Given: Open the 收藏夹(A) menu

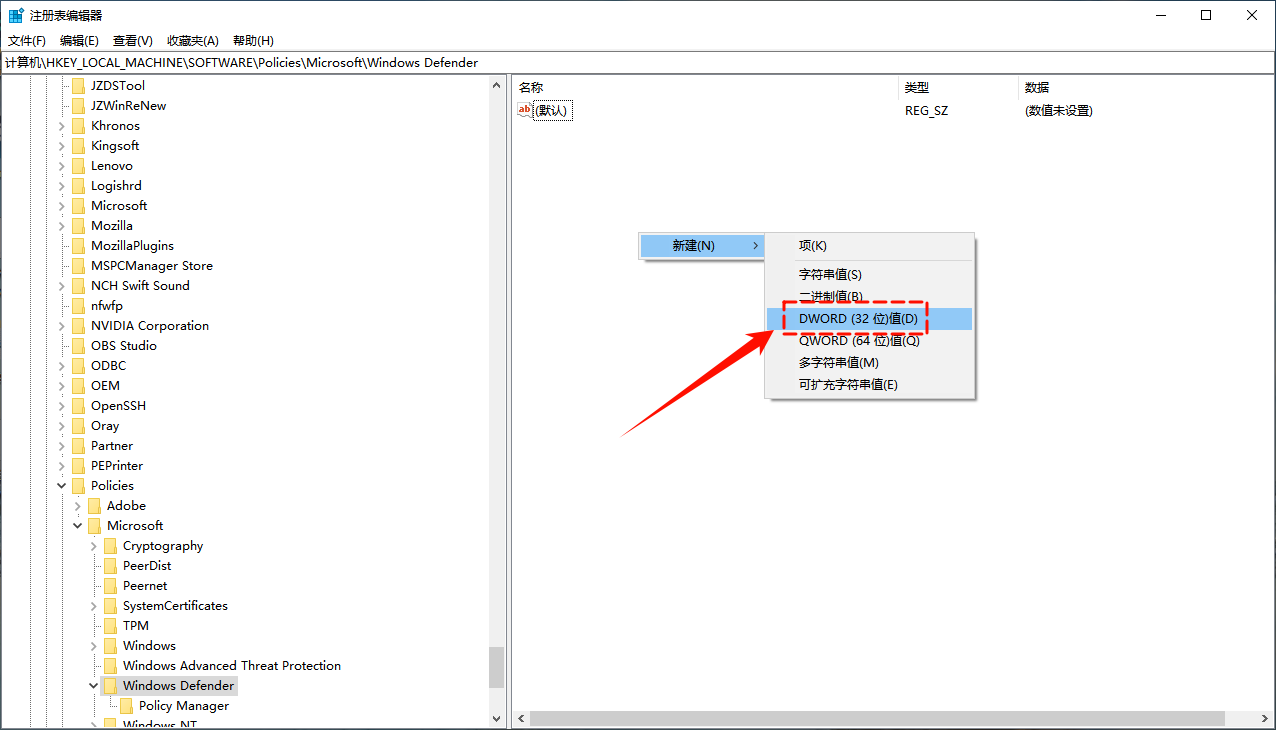Looking at the screenshot, I should pyautogui.click(x=192, y=40).
